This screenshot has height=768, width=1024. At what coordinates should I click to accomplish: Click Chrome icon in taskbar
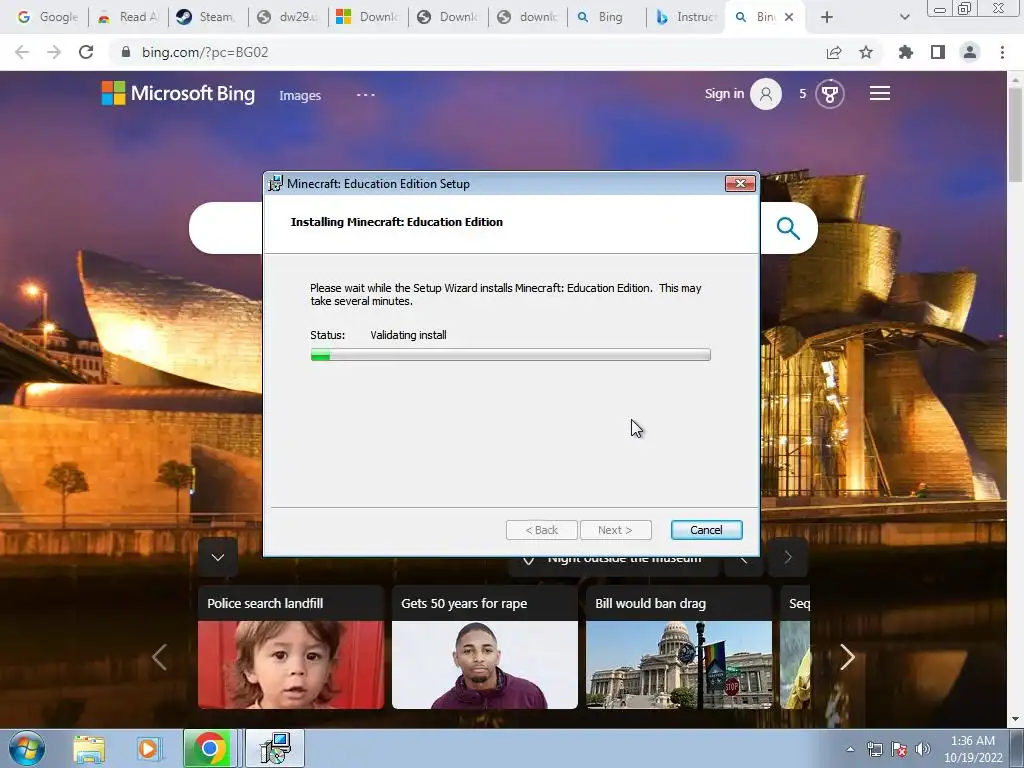210,748
